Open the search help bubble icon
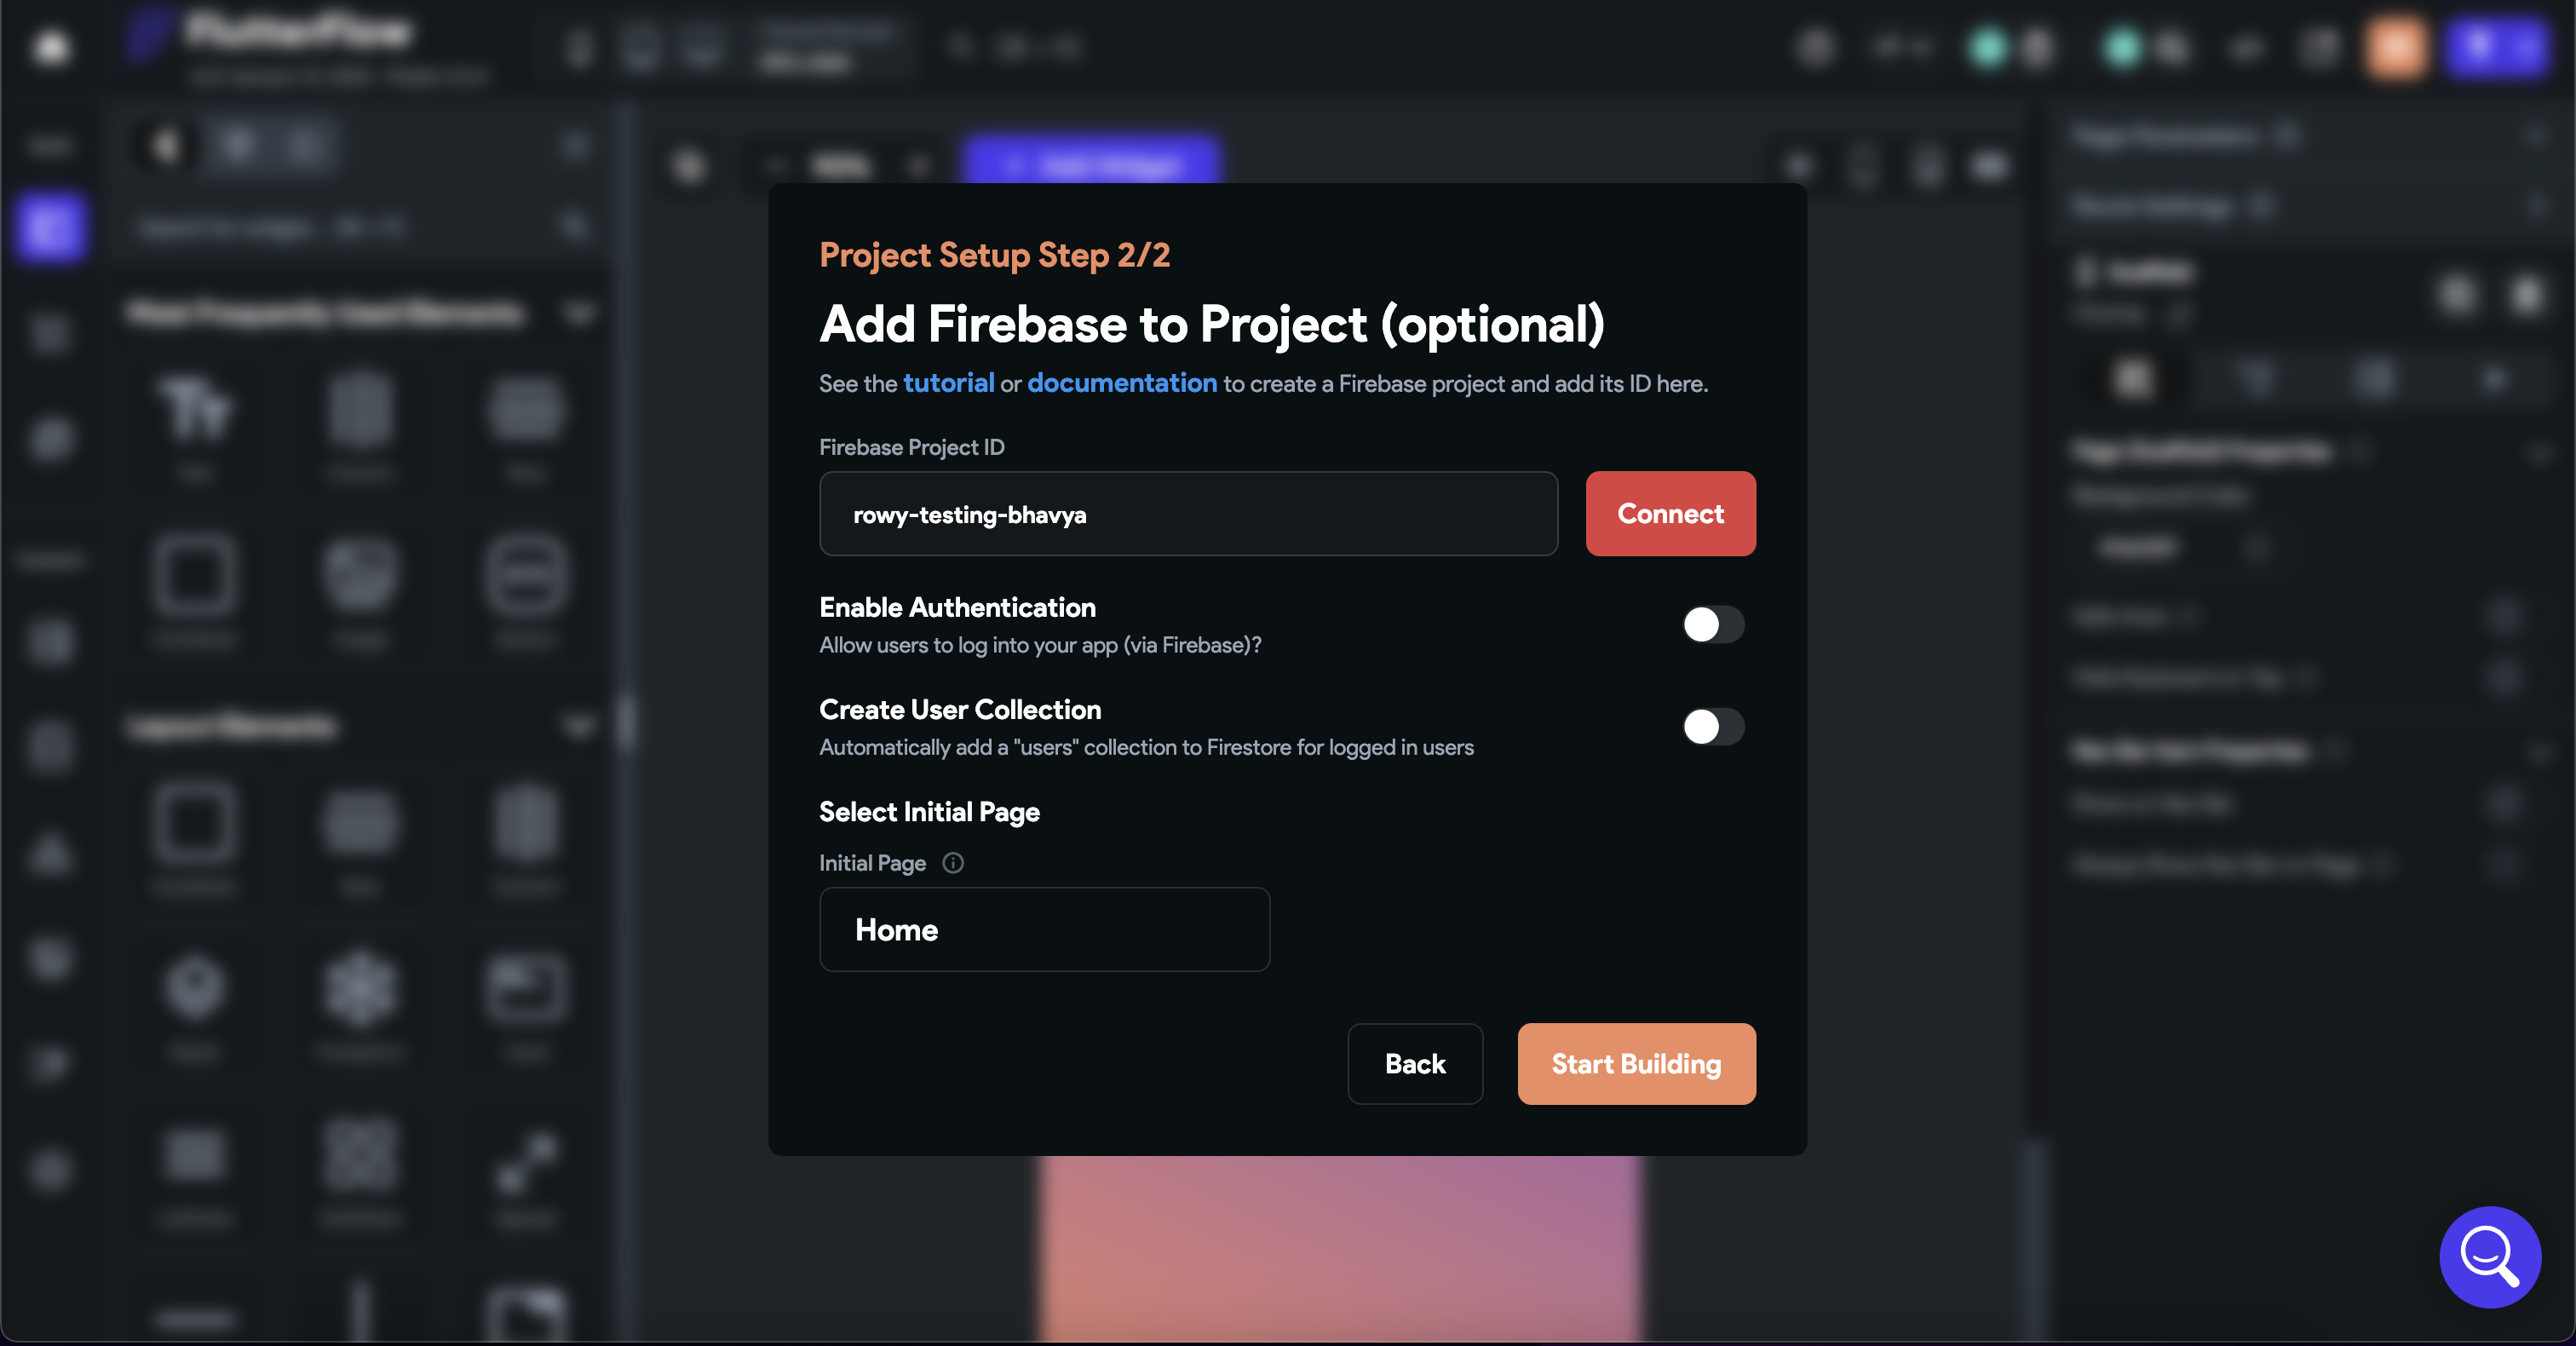Image resolution: width=2576 pixels, height=1346 pixels. coord(2489,1256)
